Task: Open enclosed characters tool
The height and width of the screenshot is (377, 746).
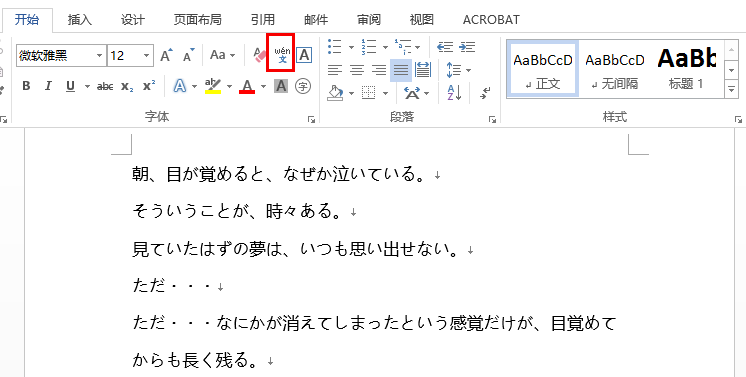Action: 303,86
